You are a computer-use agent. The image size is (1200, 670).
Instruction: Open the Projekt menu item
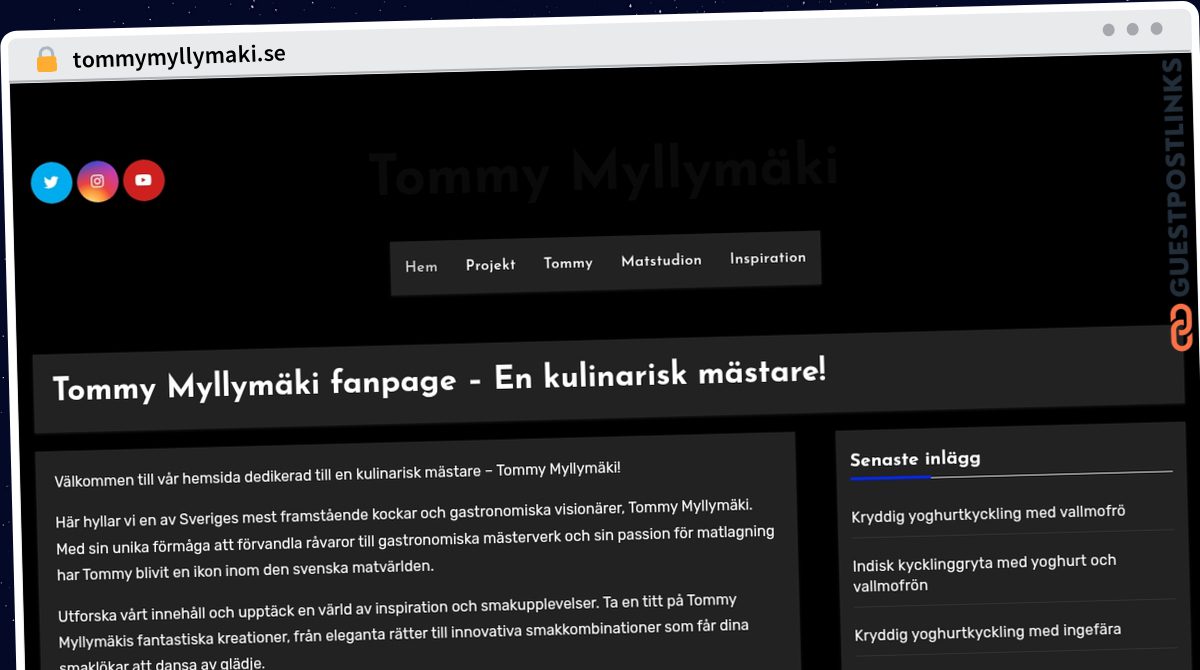[491, 265]
